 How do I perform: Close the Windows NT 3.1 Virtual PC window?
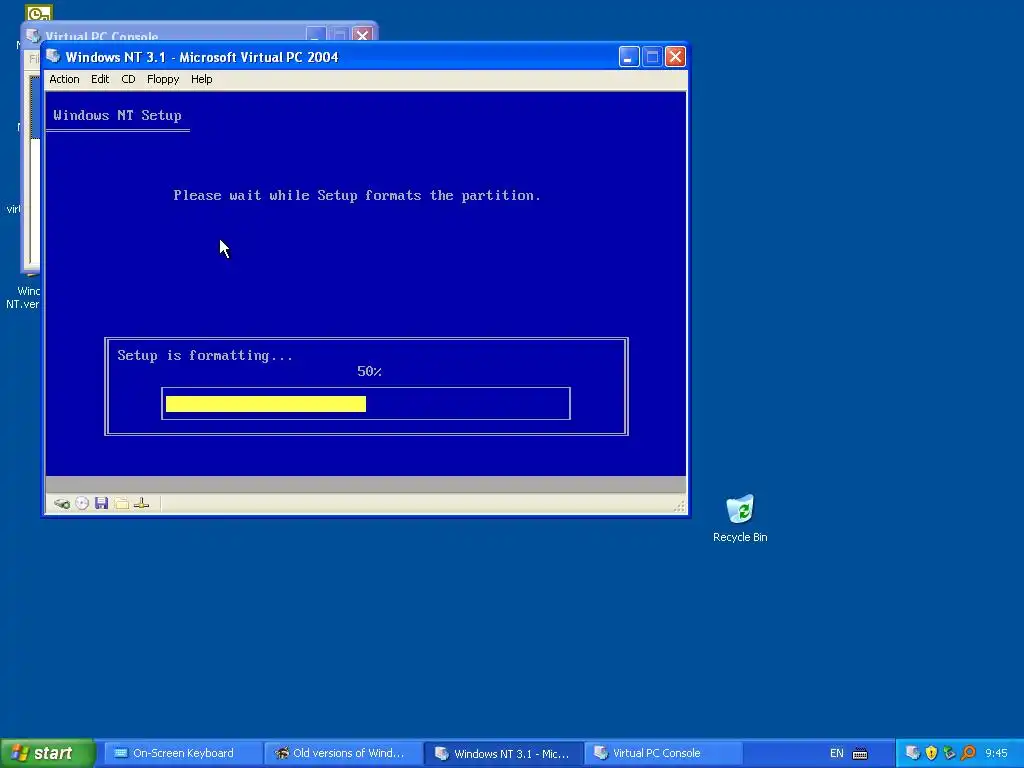675,57
